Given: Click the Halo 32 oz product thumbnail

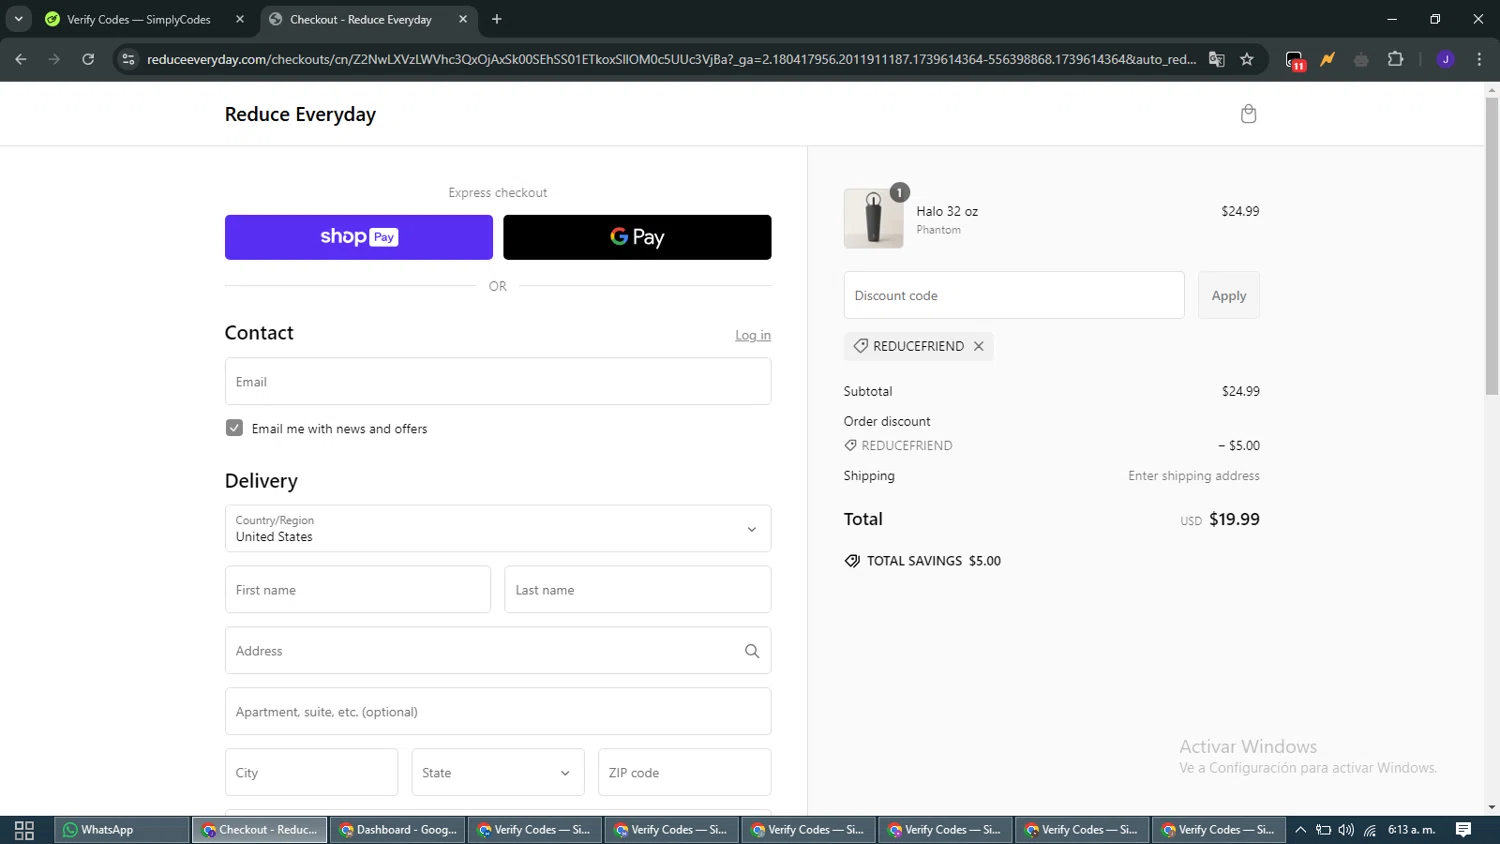Looking at the screenshot, I should coord(873,218).
